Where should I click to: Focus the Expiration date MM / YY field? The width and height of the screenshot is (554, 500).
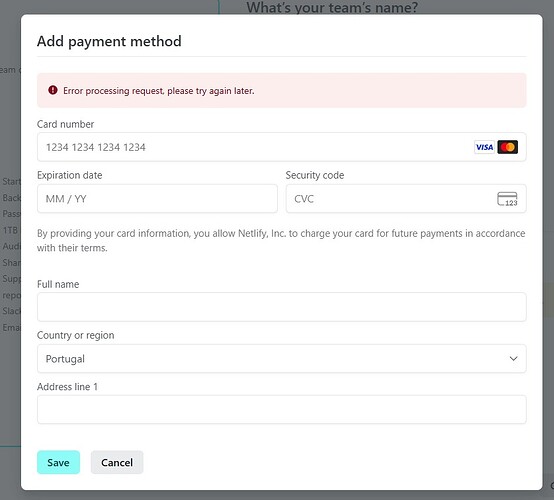[157, 199]
